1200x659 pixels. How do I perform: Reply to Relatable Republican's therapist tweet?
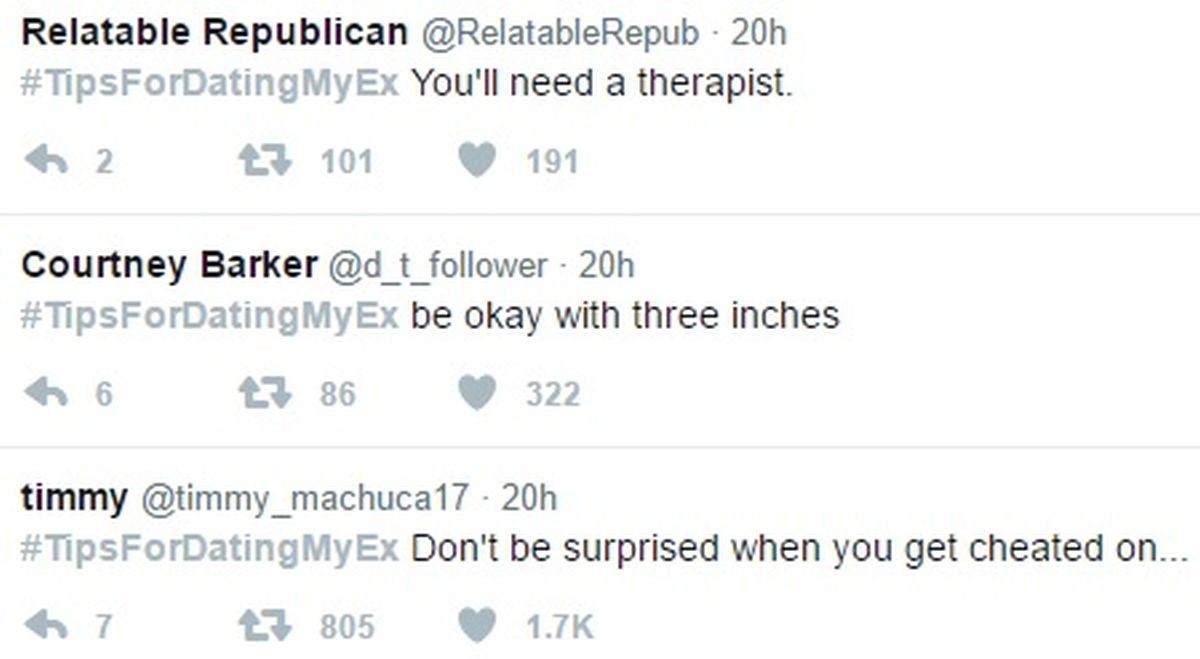tap(46, 160)
